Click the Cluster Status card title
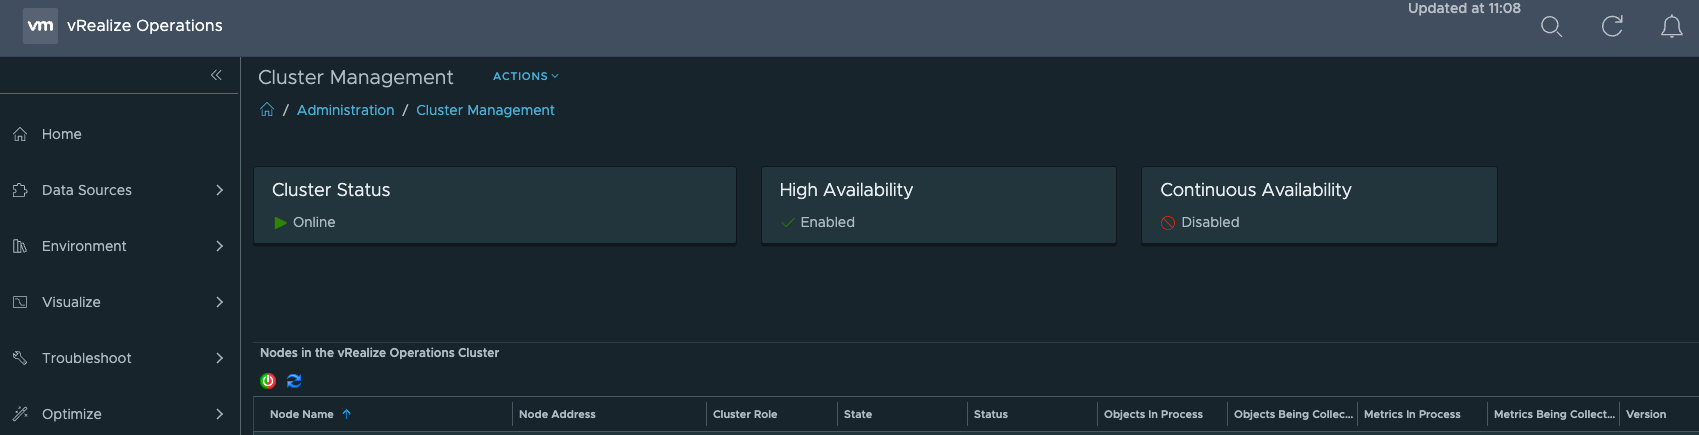Viewport: 1699px width, 435px height. pyautogui.click(x=331, y=190)
